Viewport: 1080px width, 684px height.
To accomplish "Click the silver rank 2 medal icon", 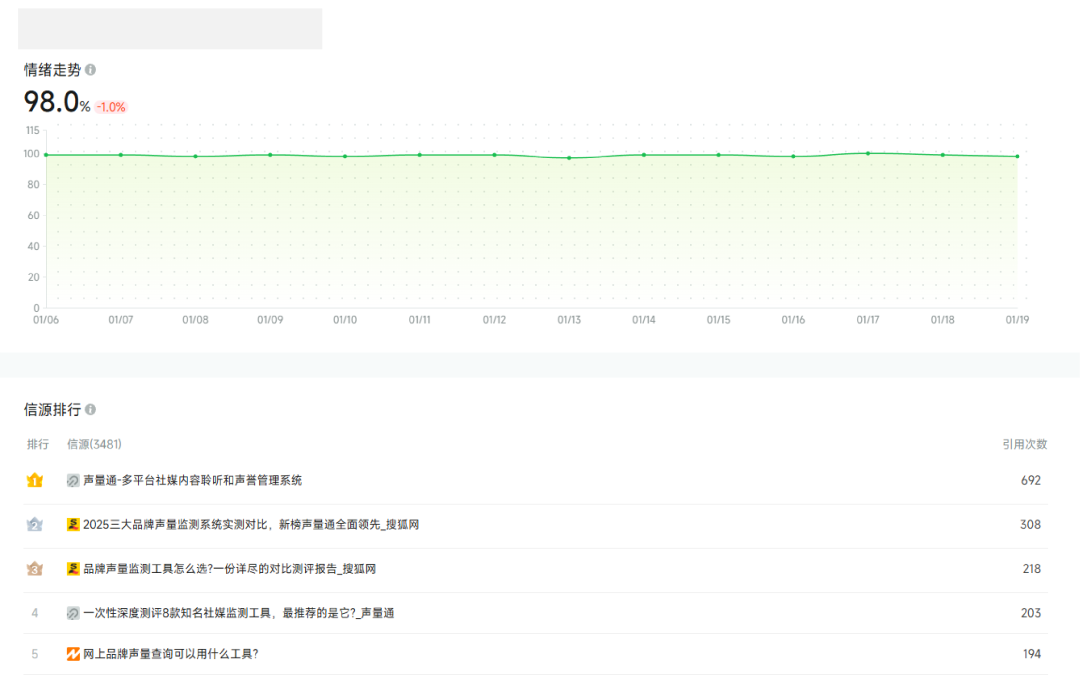I will [35, 524].
